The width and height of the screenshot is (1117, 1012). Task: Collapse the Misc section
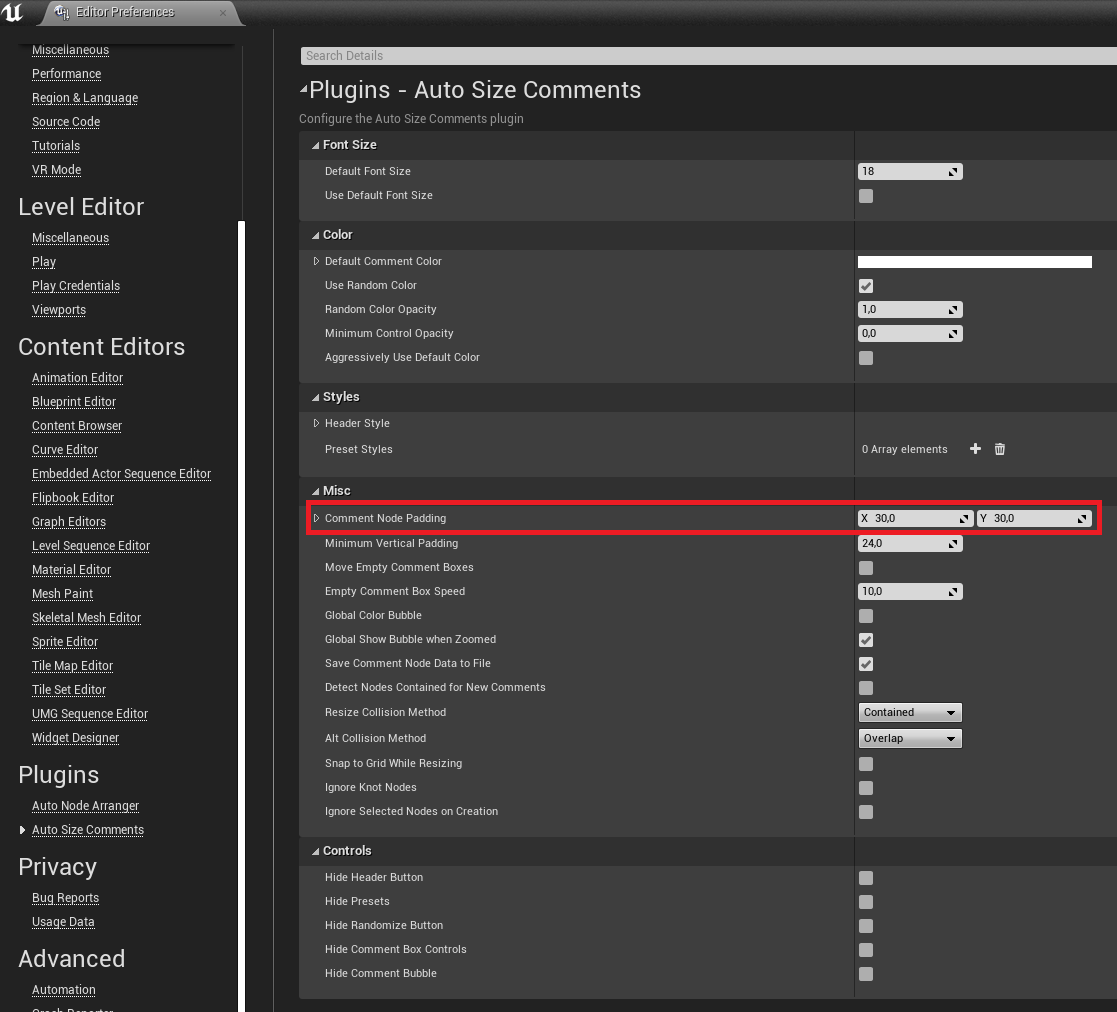coord(316,491)
